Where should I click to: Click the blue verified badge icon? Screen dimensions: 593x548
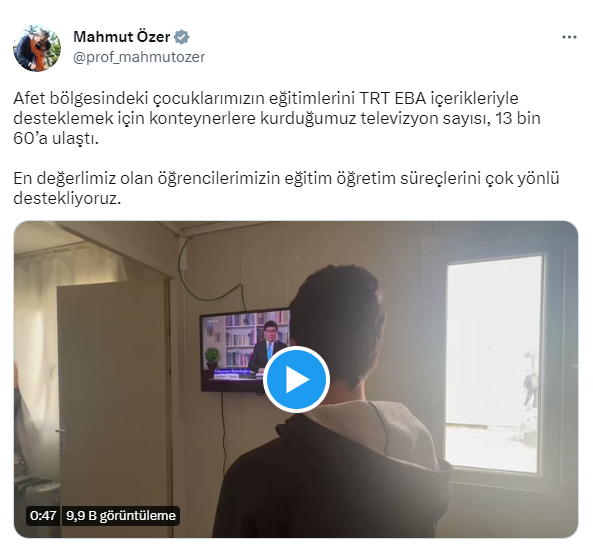tap(182, 37)
